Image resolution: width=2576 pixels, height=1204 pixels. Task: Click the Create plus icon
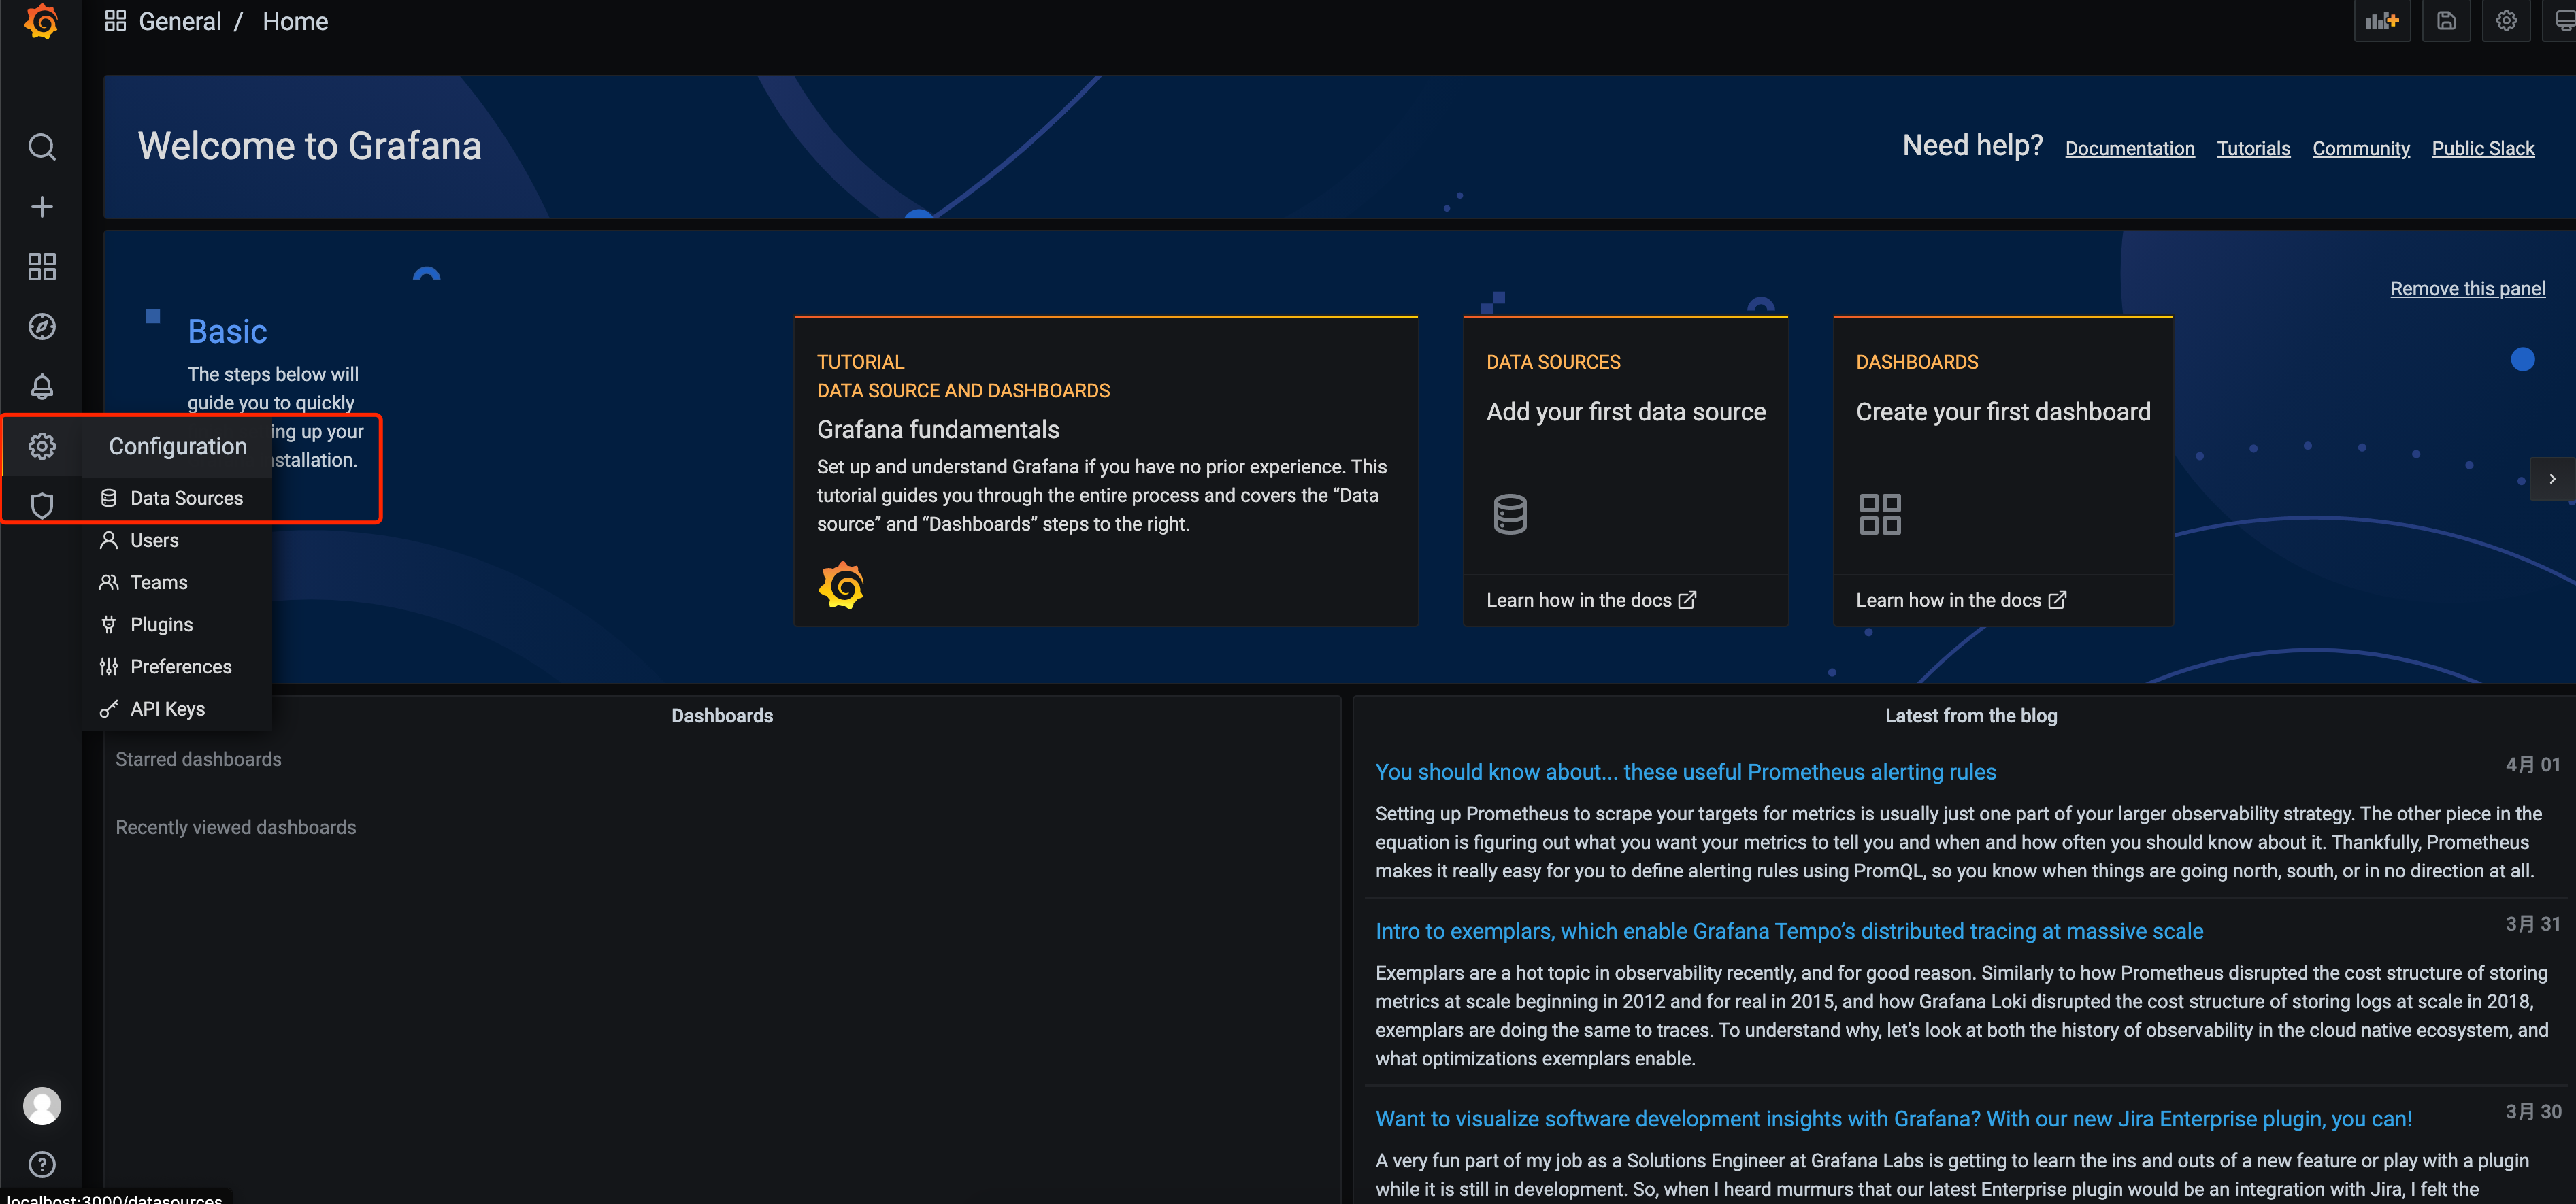point(41,207)
